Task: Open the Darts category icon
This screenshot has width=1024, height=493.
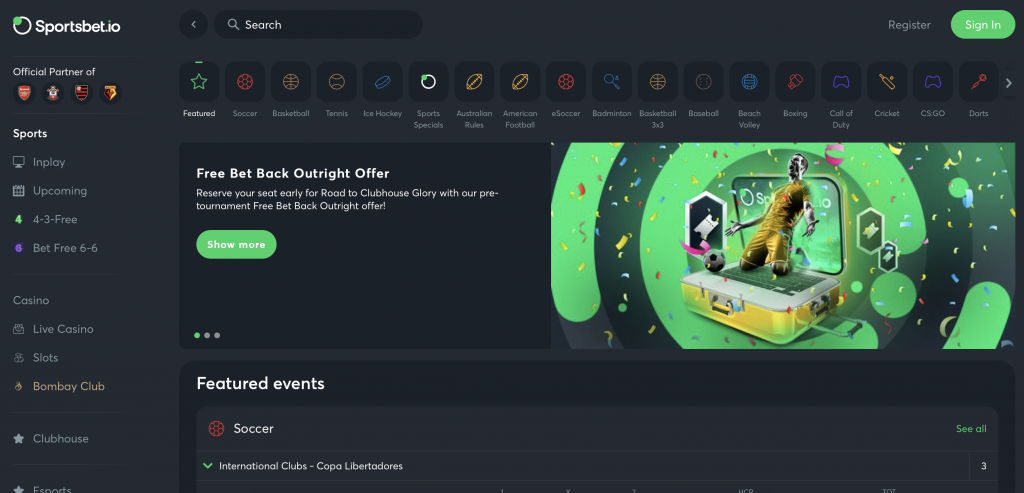Action: click(x=978, y=82)
